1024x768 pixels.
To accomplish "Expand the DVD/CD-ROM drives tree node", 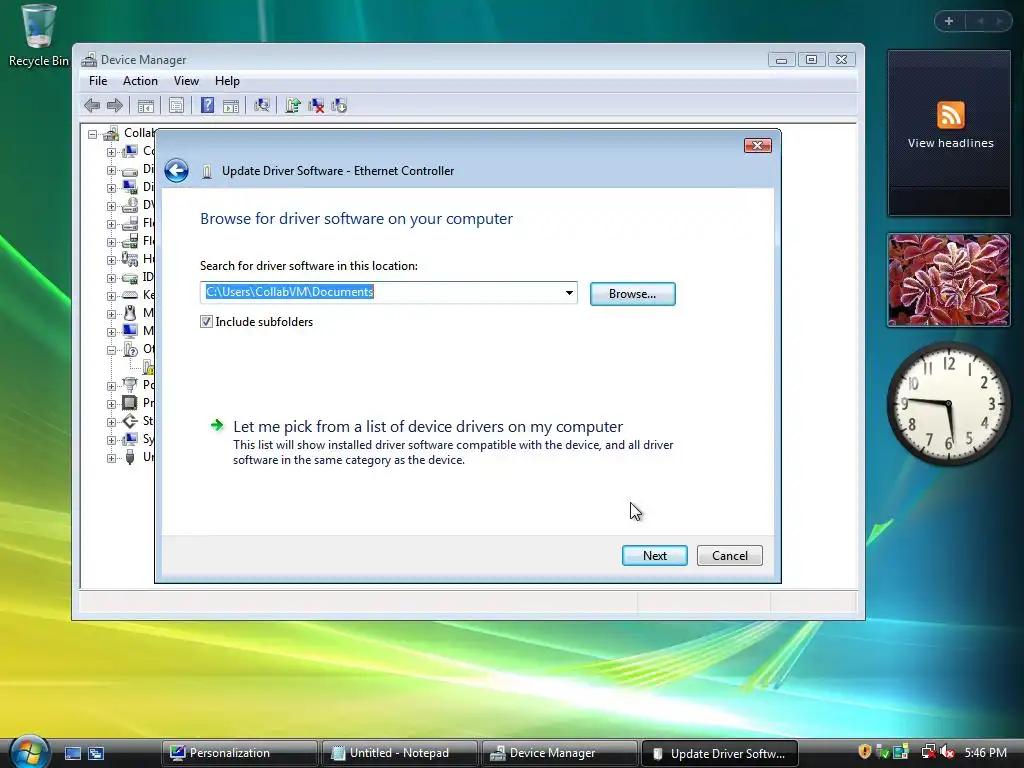I will 111,206.
